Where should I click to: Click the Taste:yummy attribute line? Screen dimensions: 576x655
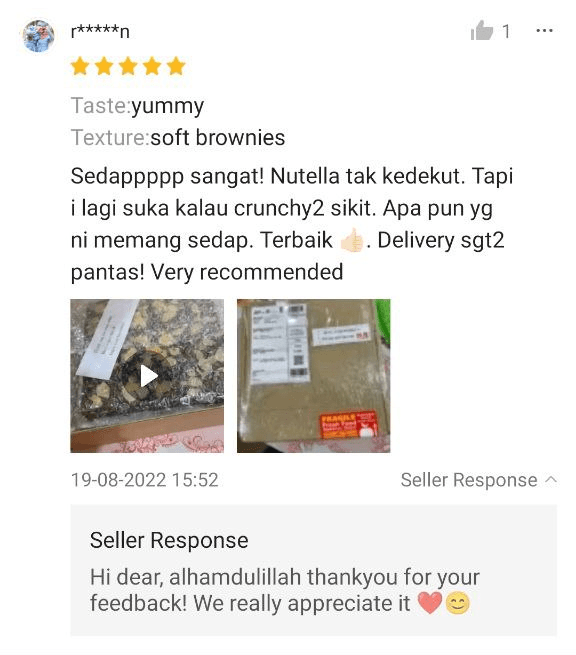point(137,106)
